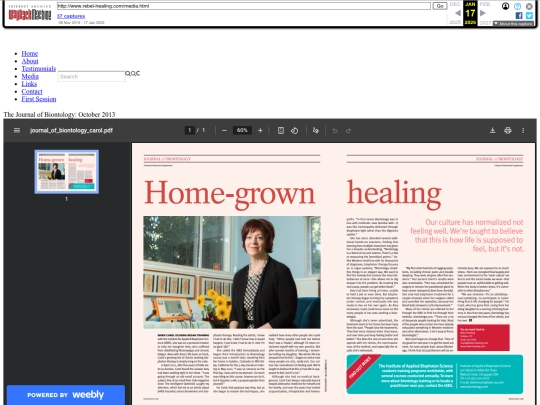The width and height of the screenshot is (540, 405).
Task: Click the PDF redo arrow
Action: pyautogui.click(x=349, y=131)
